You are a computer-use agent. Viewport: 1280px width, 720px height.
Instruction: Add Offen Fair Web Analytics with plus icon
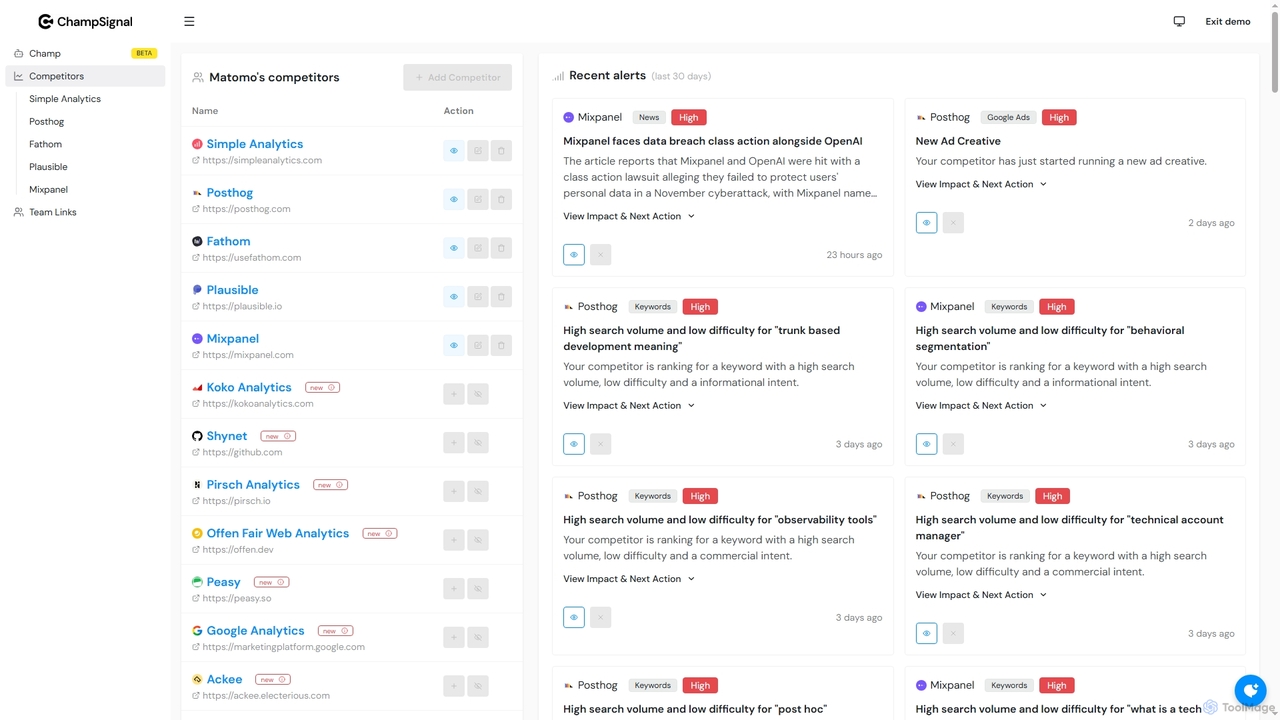tap(454, 540)
